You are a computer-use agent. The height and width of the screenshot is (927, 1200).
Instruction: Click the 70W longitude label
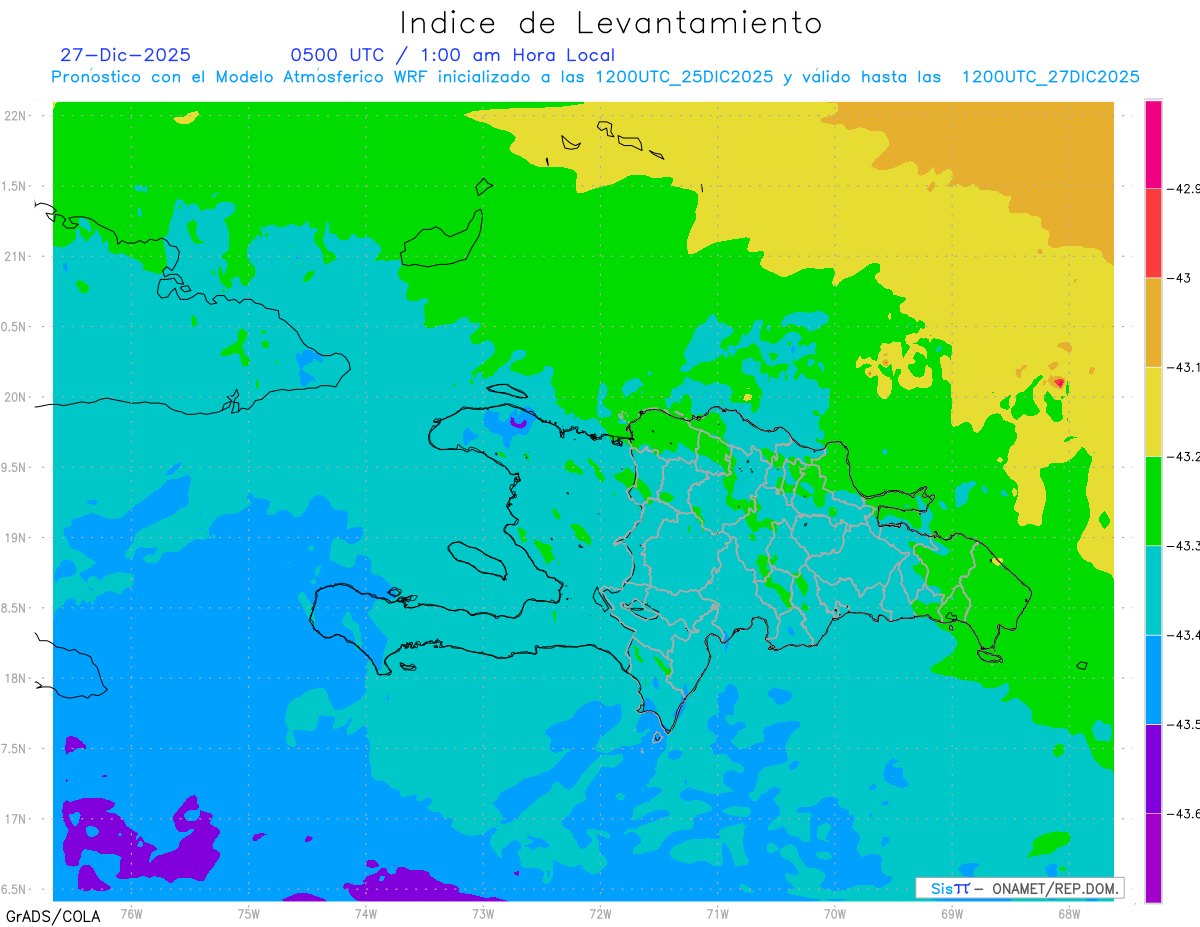[835, 912]
